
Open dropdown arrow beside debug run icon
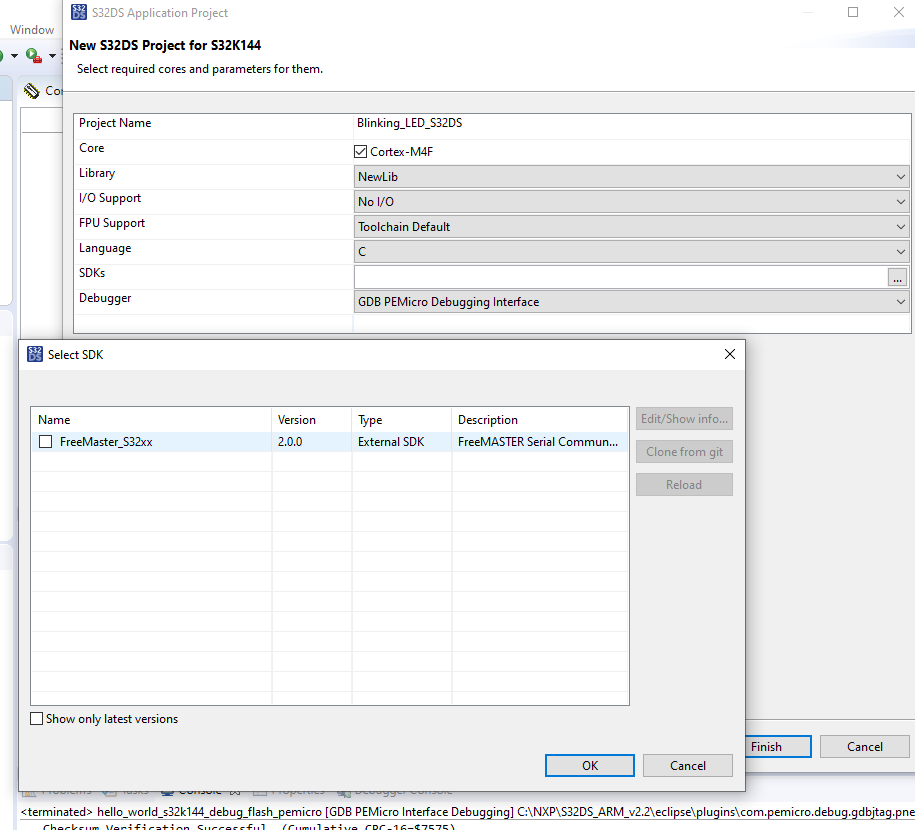pyautogui.click(x=52, y=56)
